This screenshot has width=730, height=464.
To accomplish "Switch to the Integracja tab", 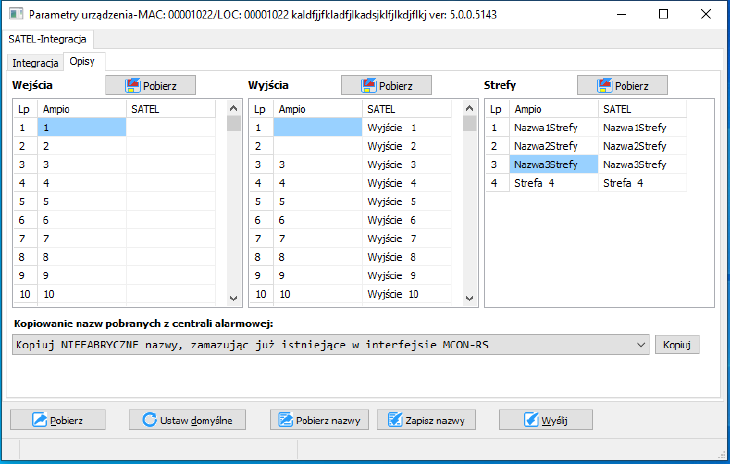I will coord(35,63).
